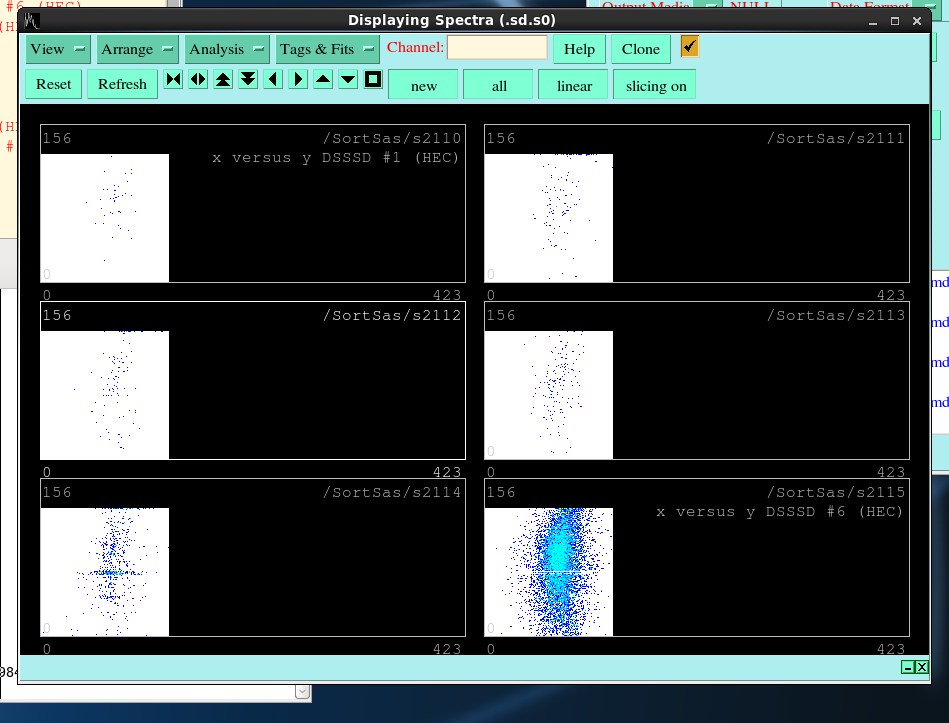Click the '/SortSas/s2111' label
The width and height of the screenshot is (949, 723).
(836, 139)
